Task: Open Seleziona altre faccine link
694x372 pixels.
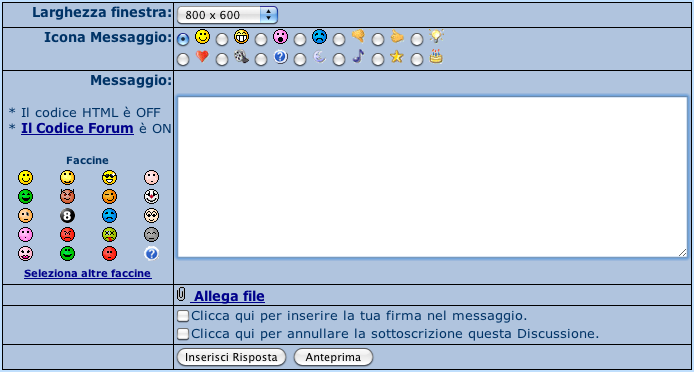Action: [x=88, y=274]
